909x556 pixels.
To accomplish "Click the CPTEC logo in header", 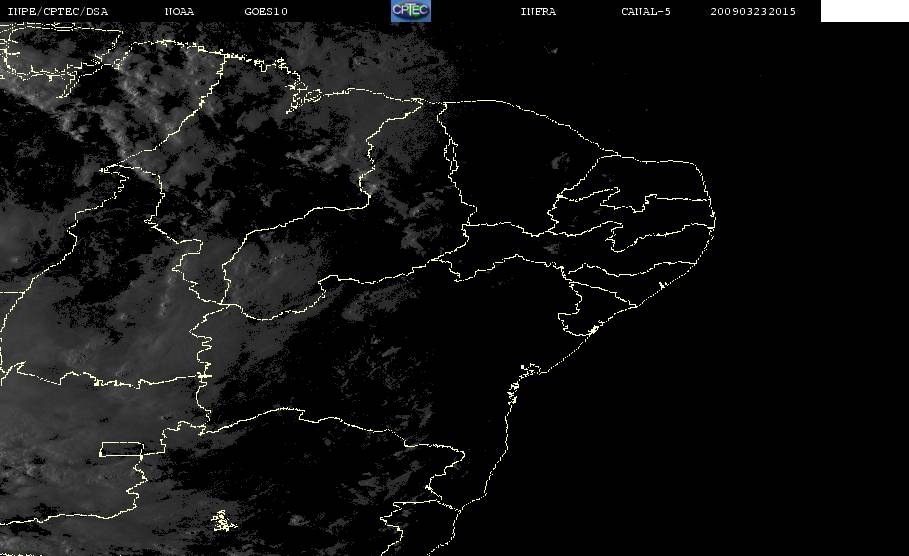I will tap(410, 11).
